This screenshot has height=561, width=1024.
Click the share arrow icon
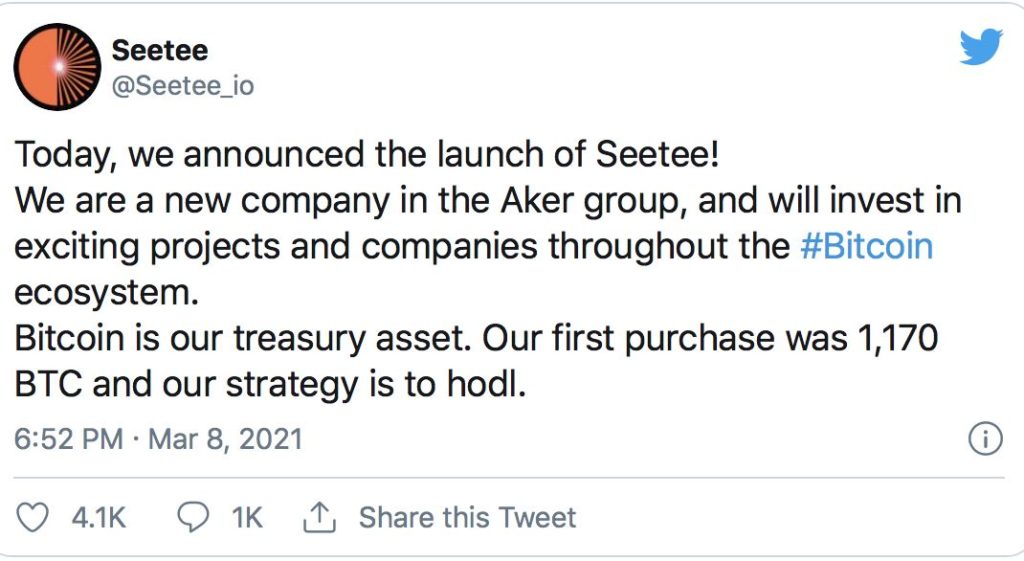click(317, 517)
